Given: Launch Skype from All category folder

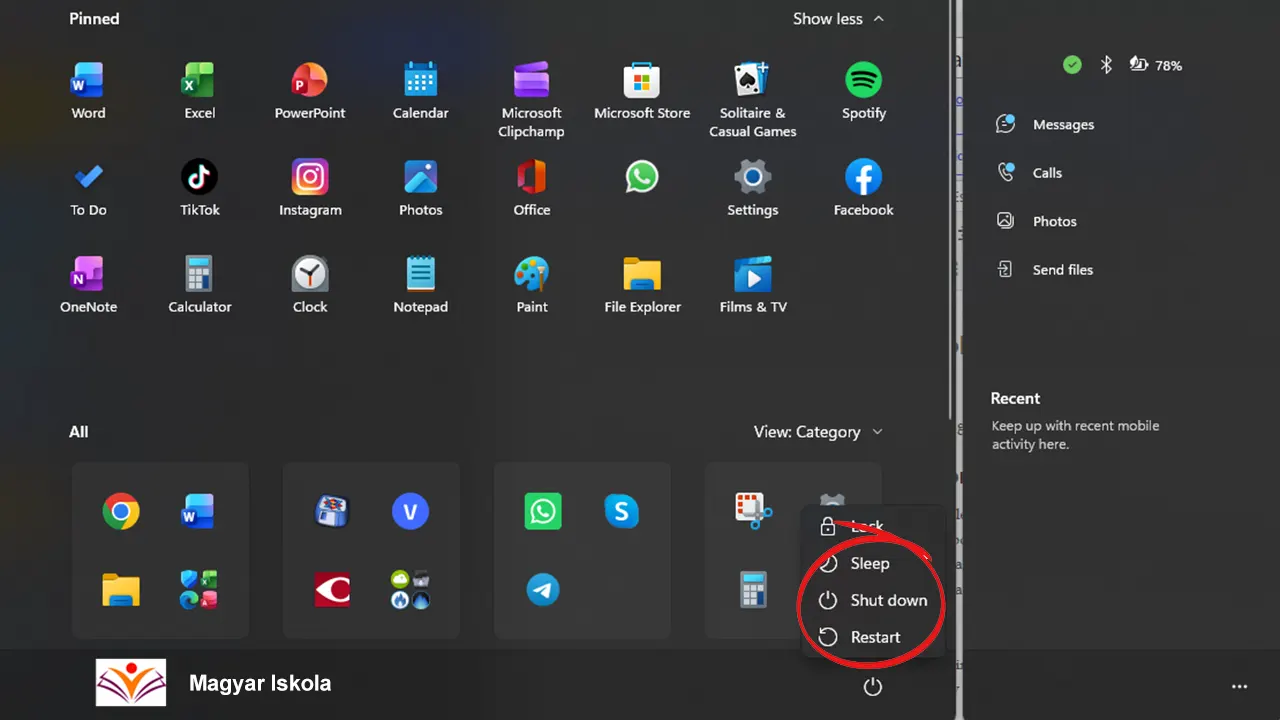Looking at the screenshot, I should (x=622, y=512).
